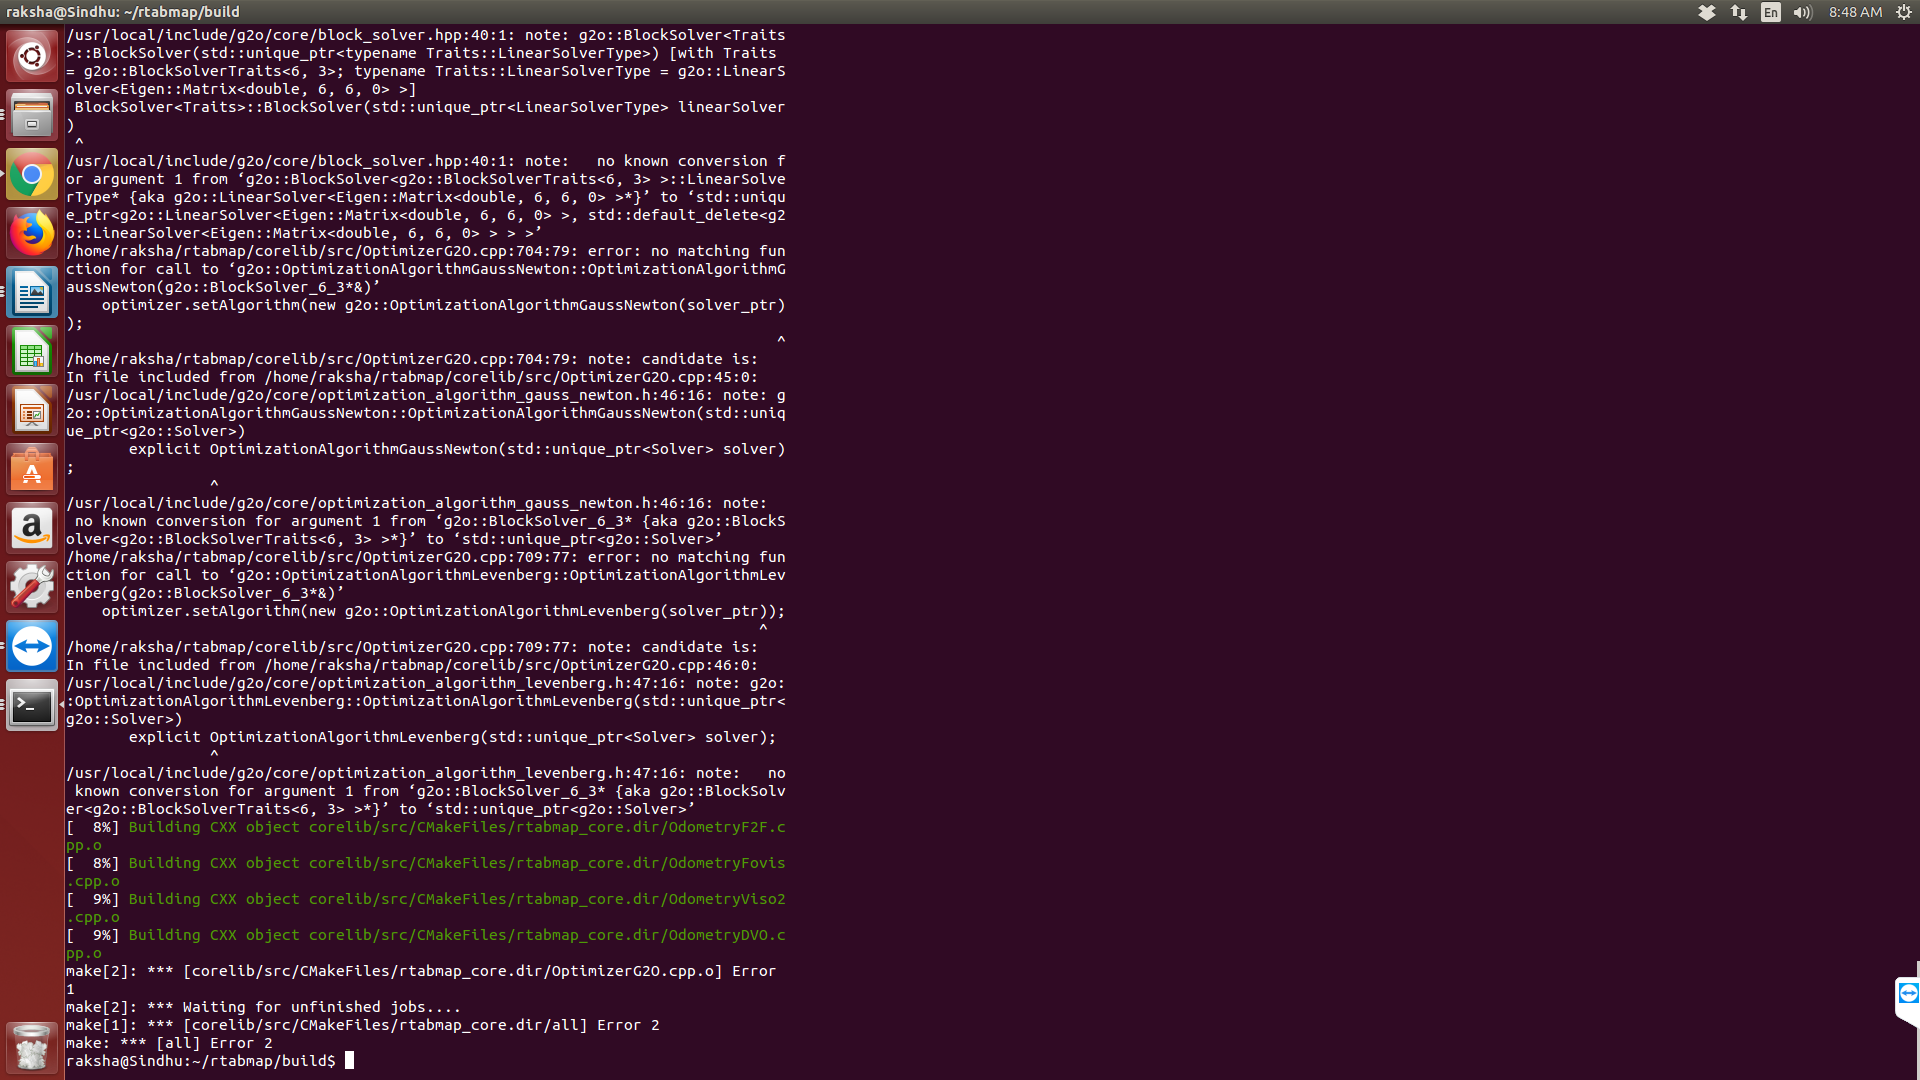Open the system power gear menu
1920x1080 pixels.
1904,12
